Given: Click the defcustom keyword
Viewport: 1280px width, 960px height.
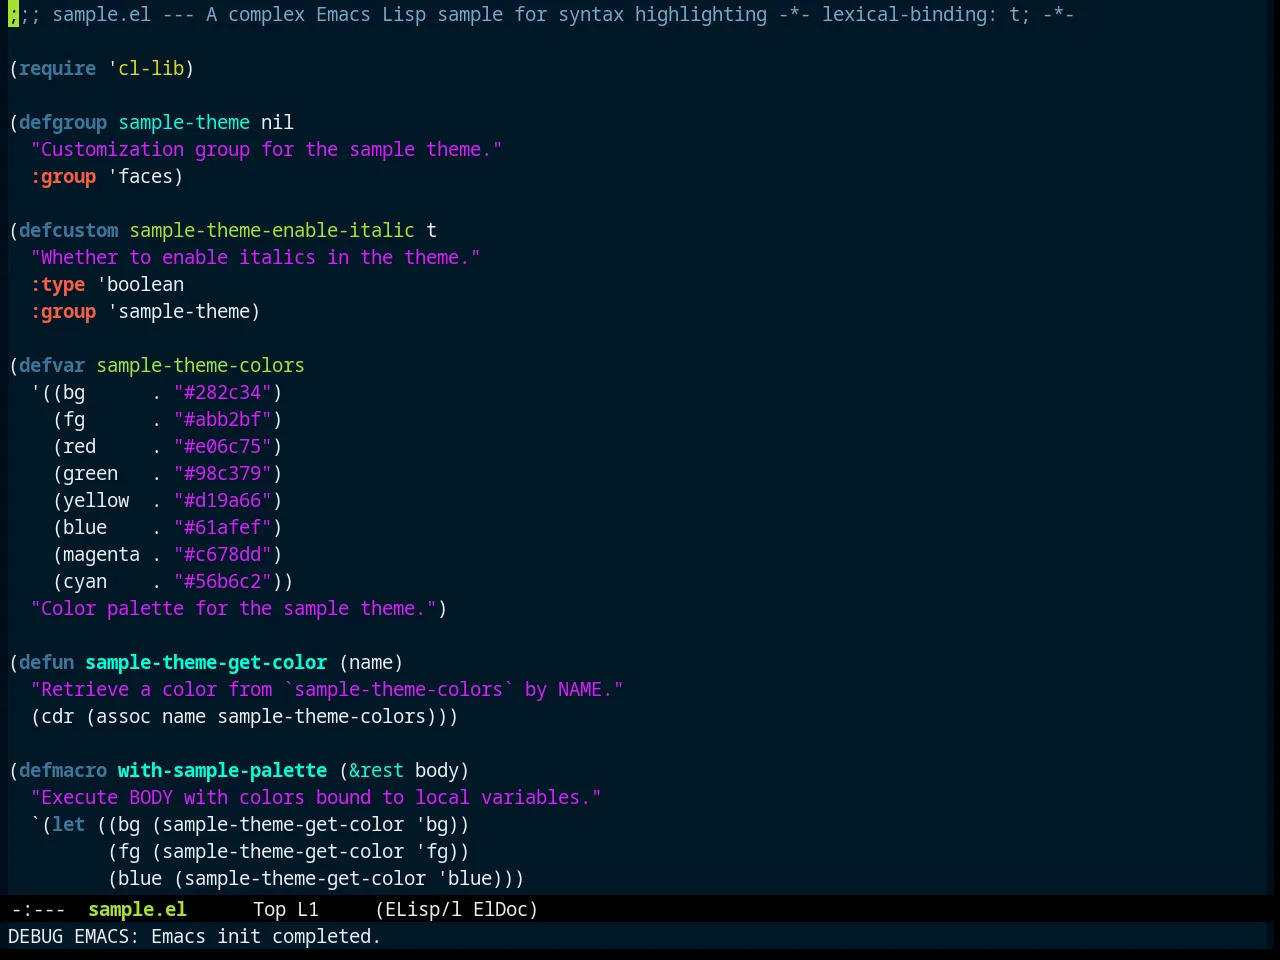Looking at the screenshot, I should (68, 230).
